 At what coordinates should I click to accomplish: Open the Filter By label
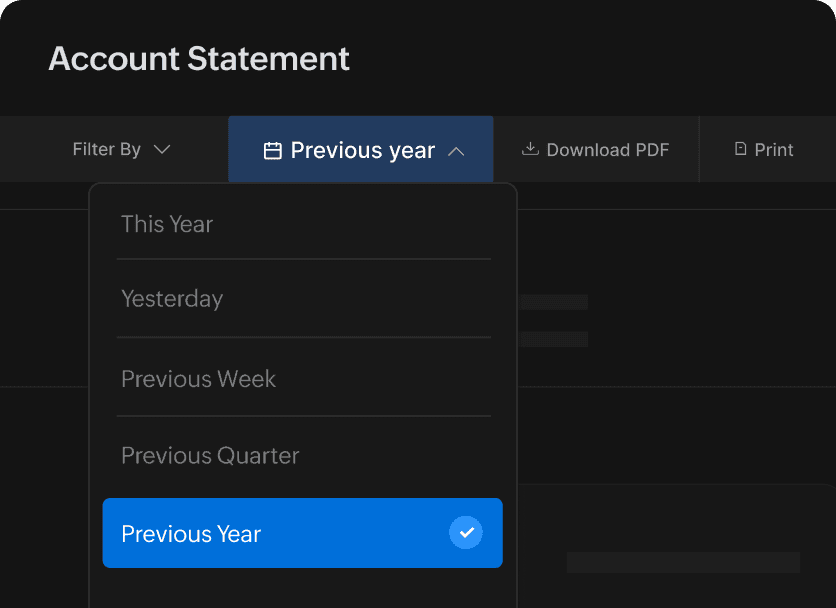click(107, 149)
